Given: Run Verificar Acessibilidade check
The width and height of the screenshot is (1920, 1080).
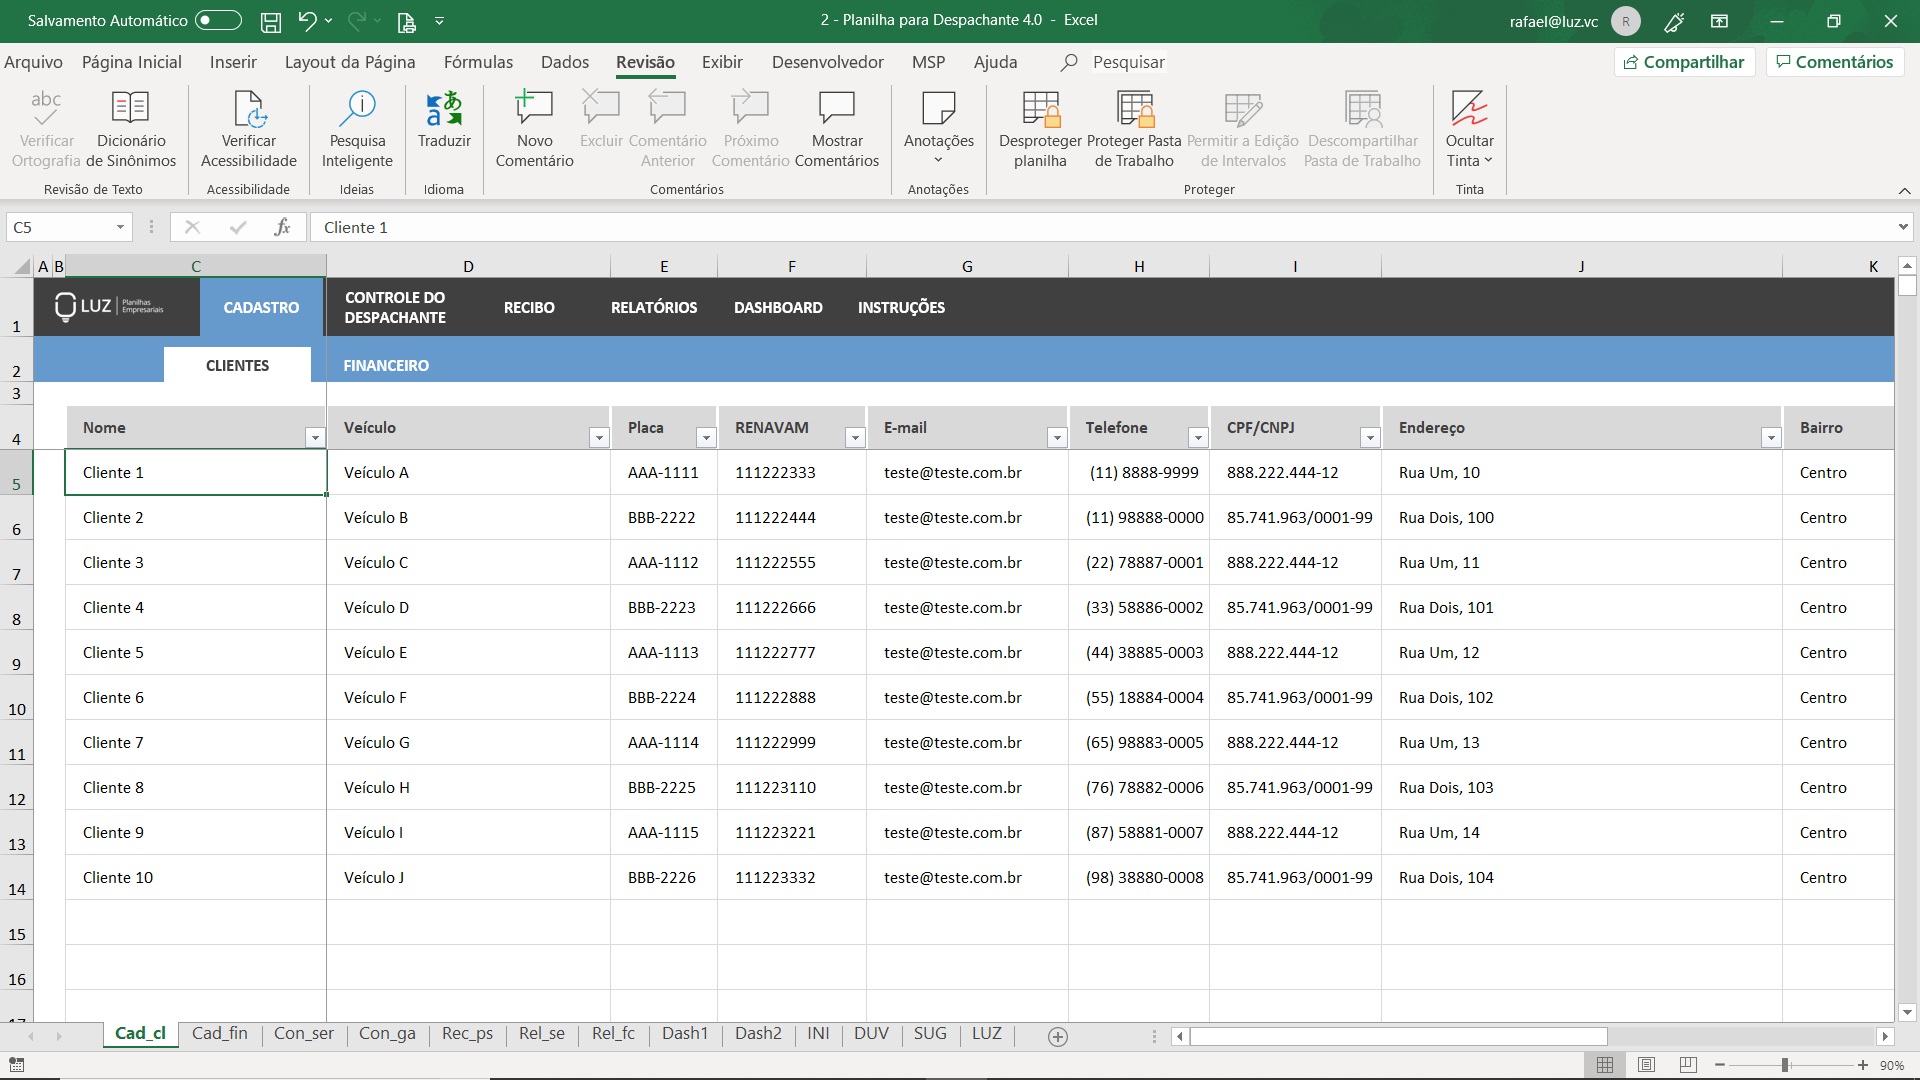Looking at the screenshot, I should pyautogui.click(x=249, y=130).
